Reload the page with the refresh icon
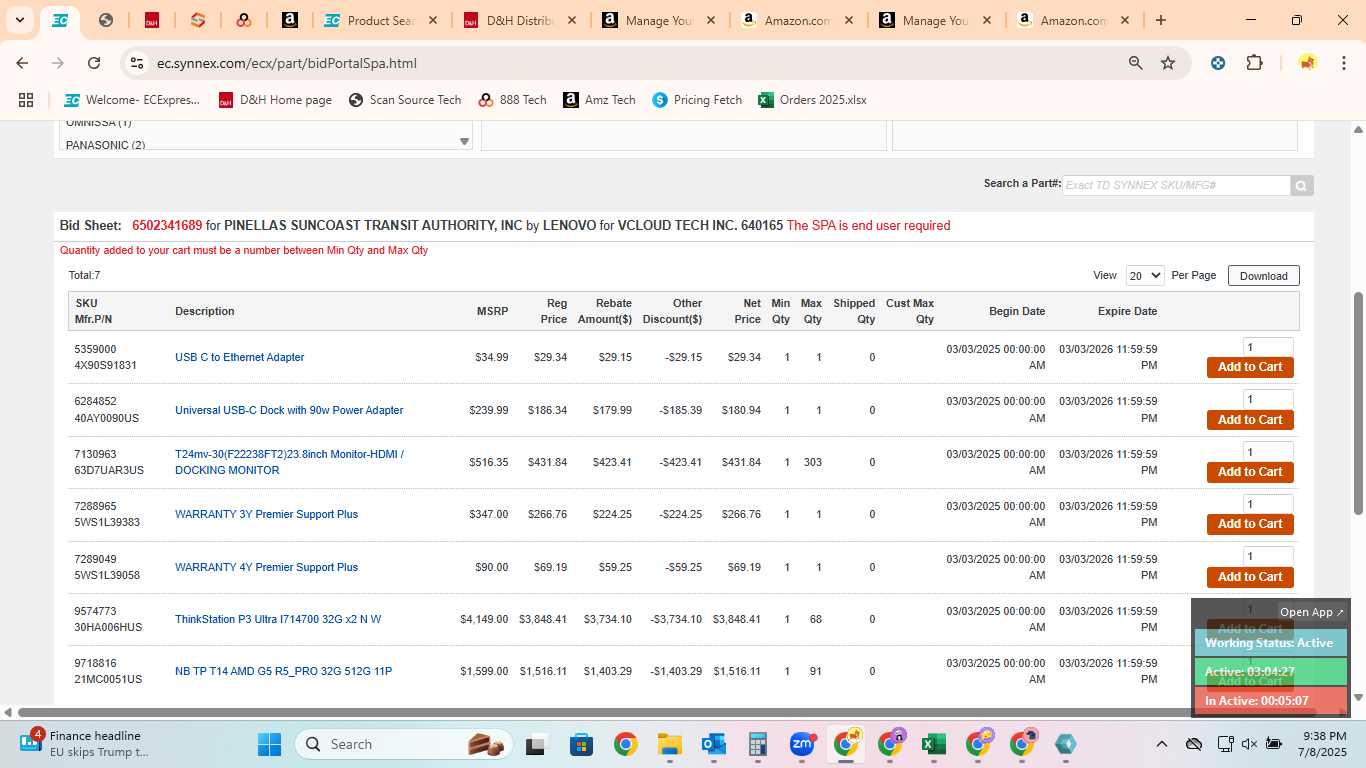The width and height of the screenshot is (1366, 768). point(94,63)
